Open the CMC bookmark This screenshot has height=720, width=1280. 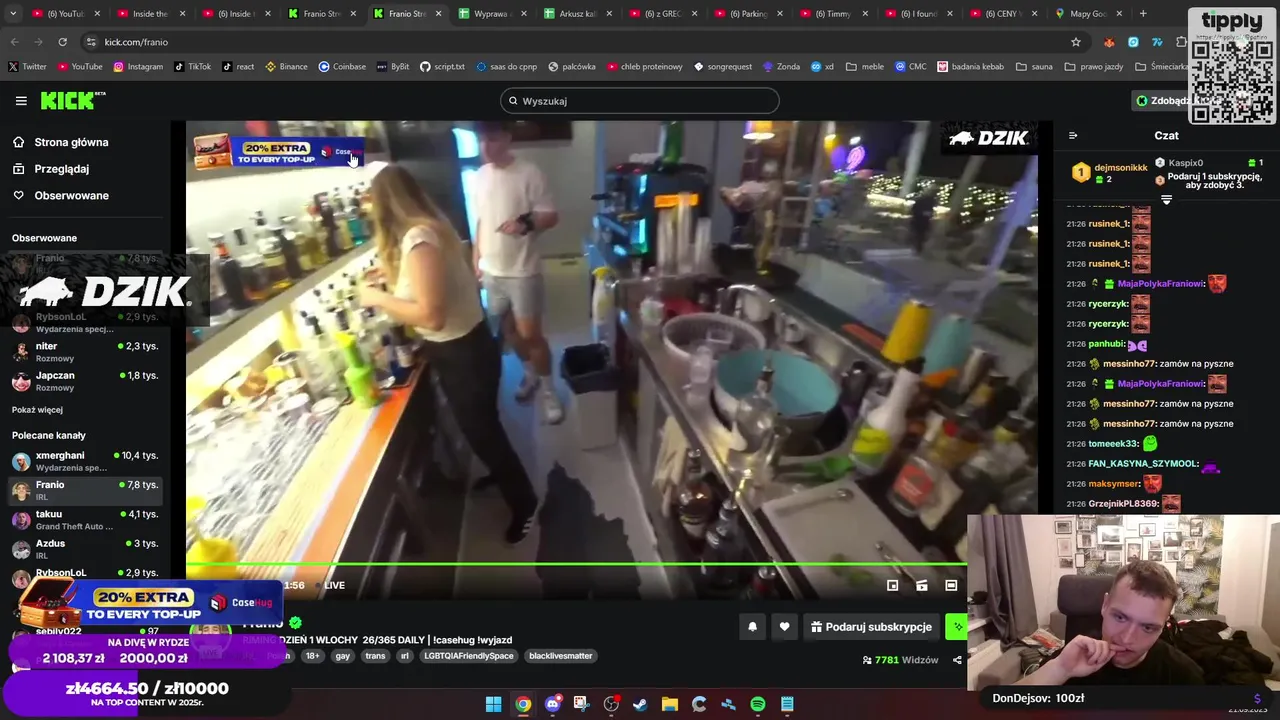click(x=911, y=67)
